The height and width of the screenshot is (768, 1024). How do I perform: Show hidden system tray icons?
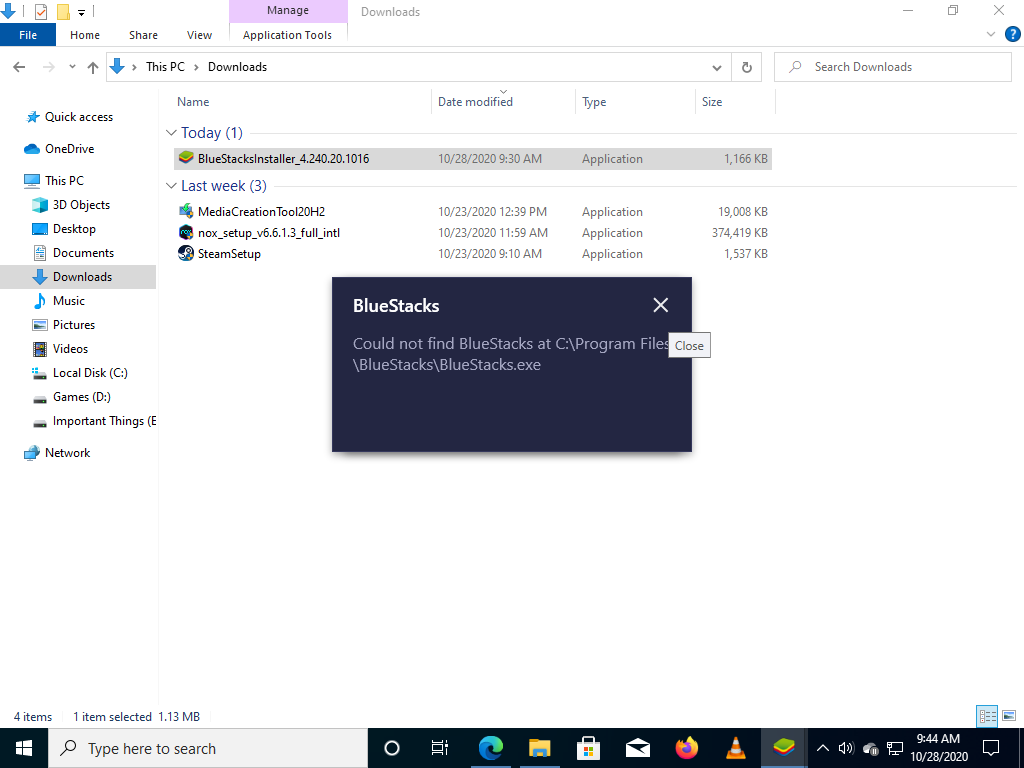point(823,748)
